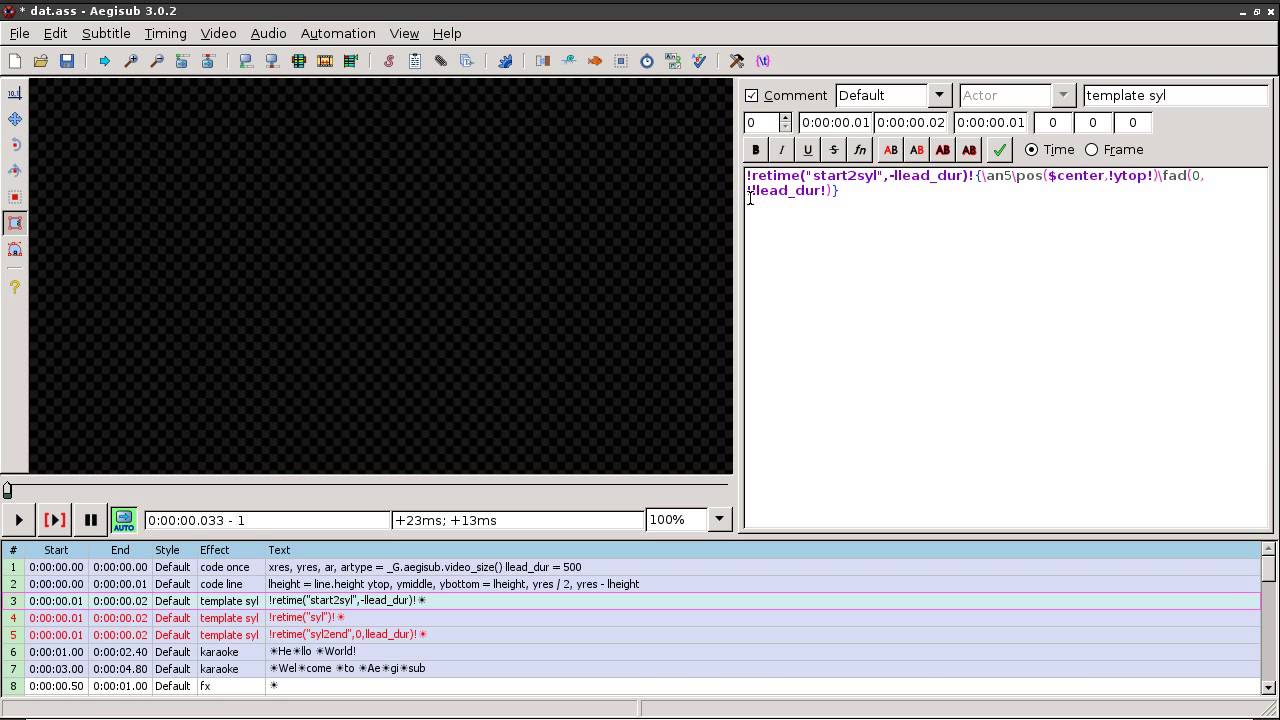Image resolution: width=1280 pixels, height=720 pixels.
Task: Open the Edit menu
Action: [55, 33]
